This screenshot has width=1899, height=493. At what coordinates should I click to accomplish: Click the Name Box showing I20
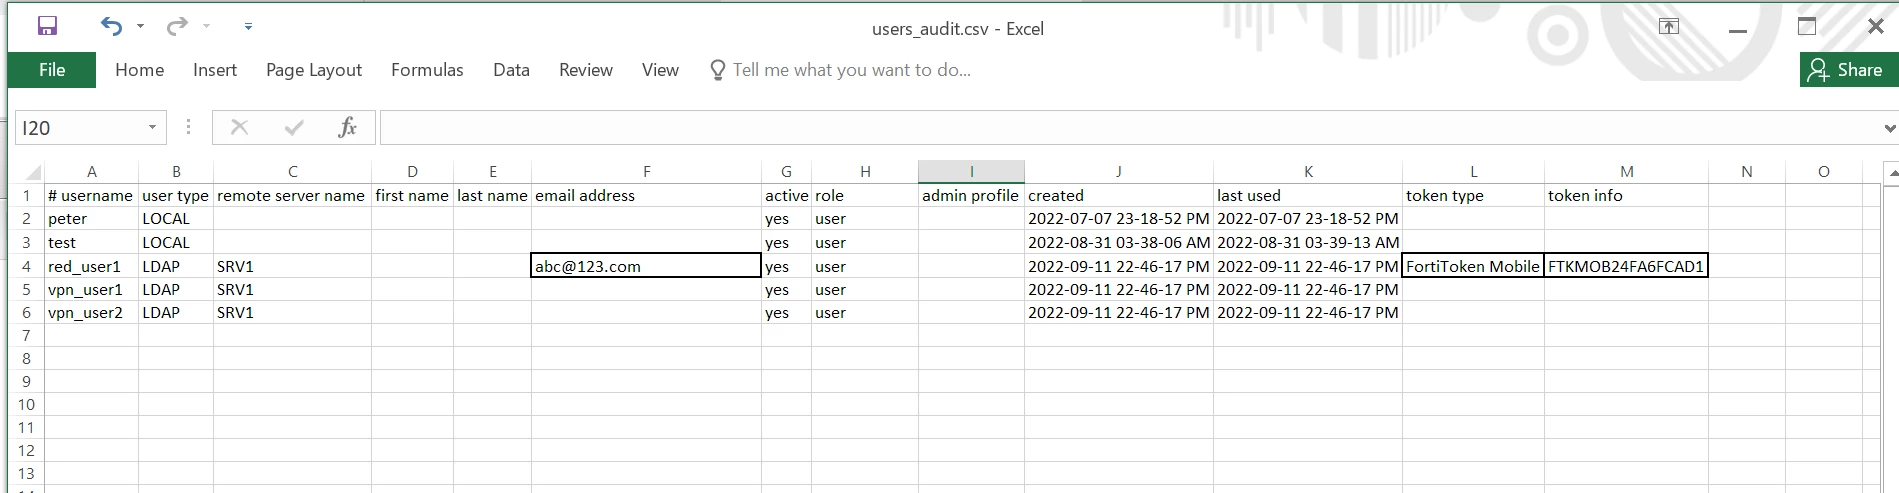[78, 128]
